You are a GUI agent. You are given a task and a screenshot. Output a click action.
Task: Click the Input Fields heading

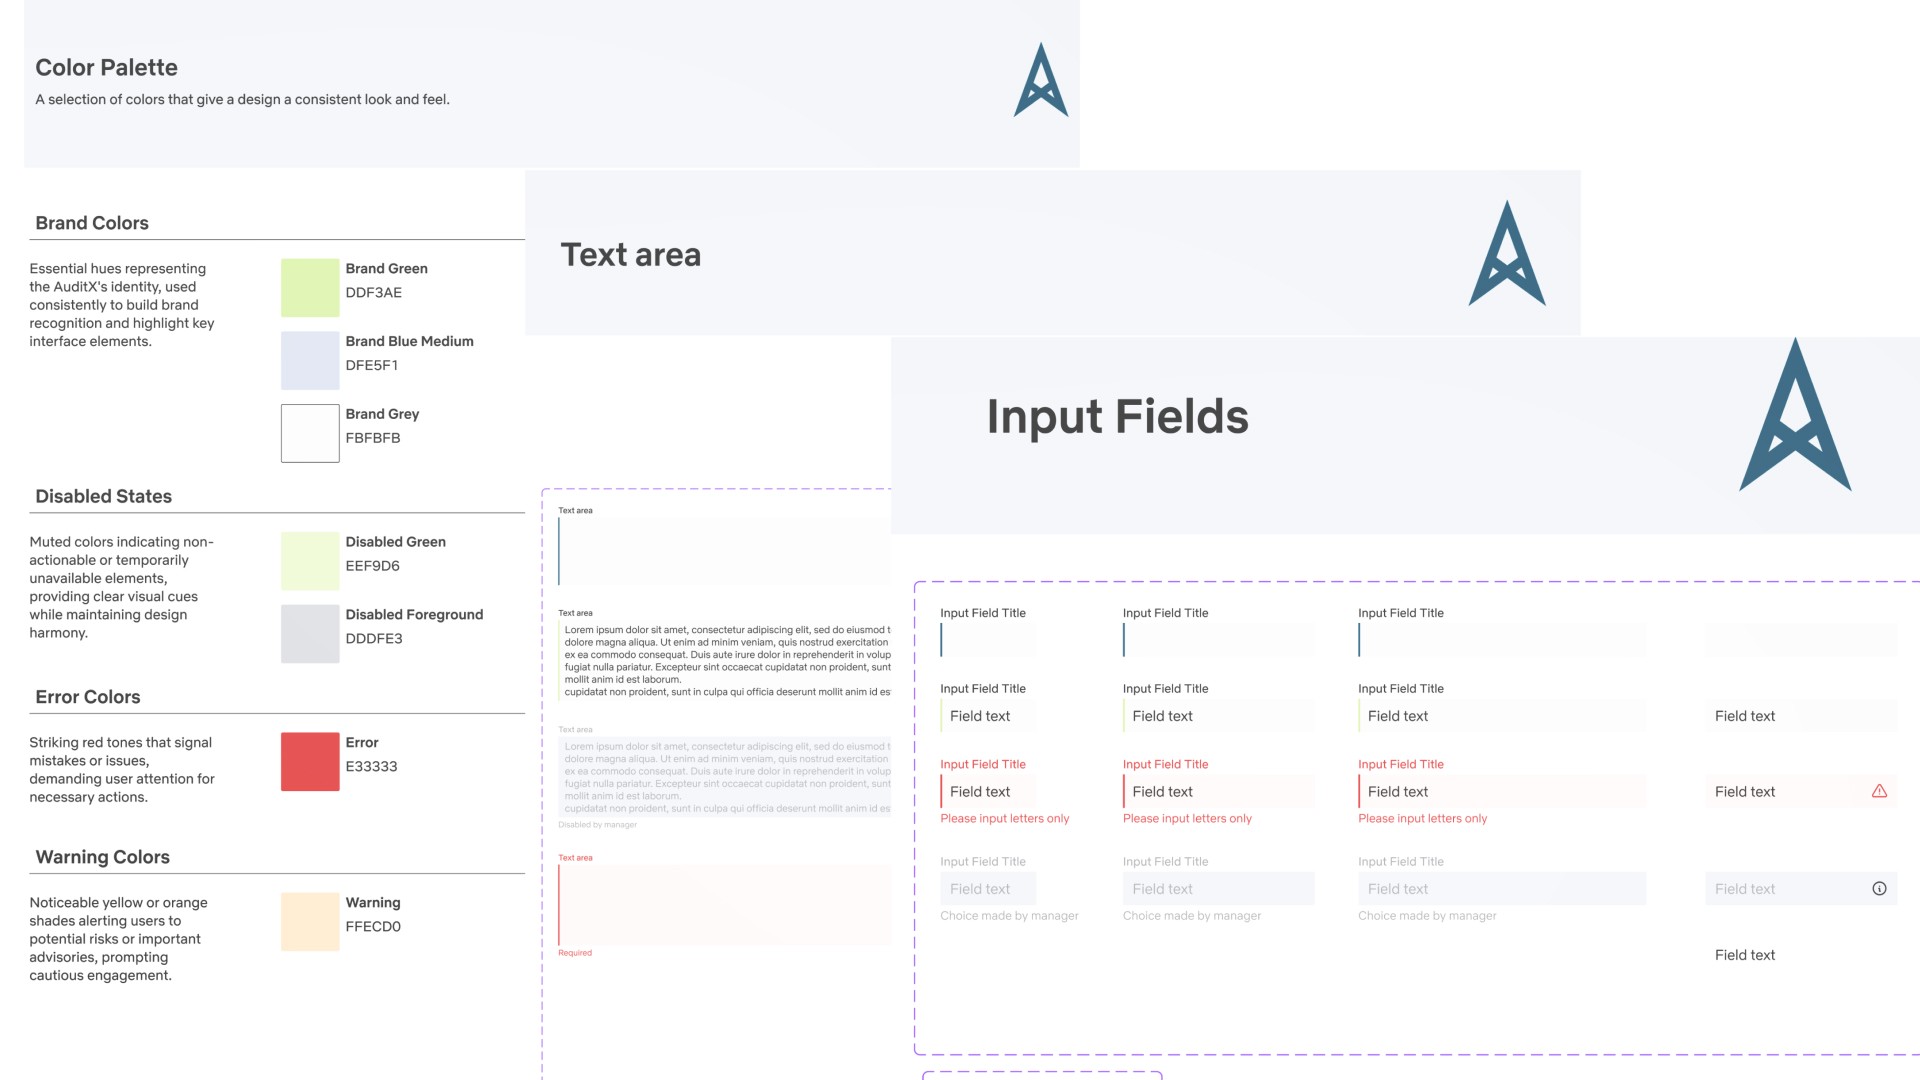point(1117,417)
